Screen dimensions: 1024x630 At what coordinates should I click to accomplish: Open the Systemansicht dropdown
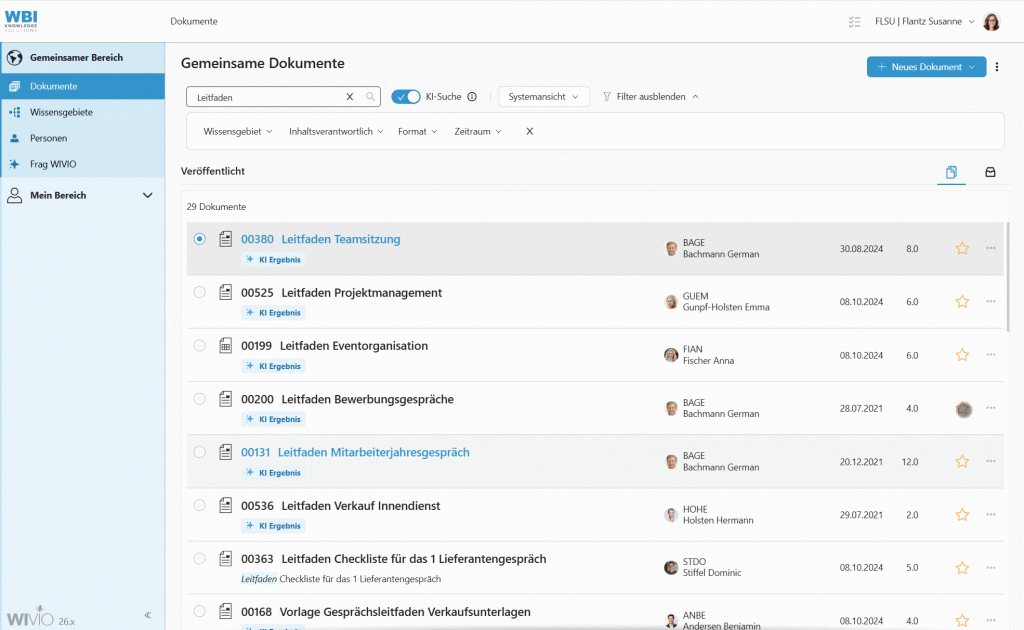point(544,97)
